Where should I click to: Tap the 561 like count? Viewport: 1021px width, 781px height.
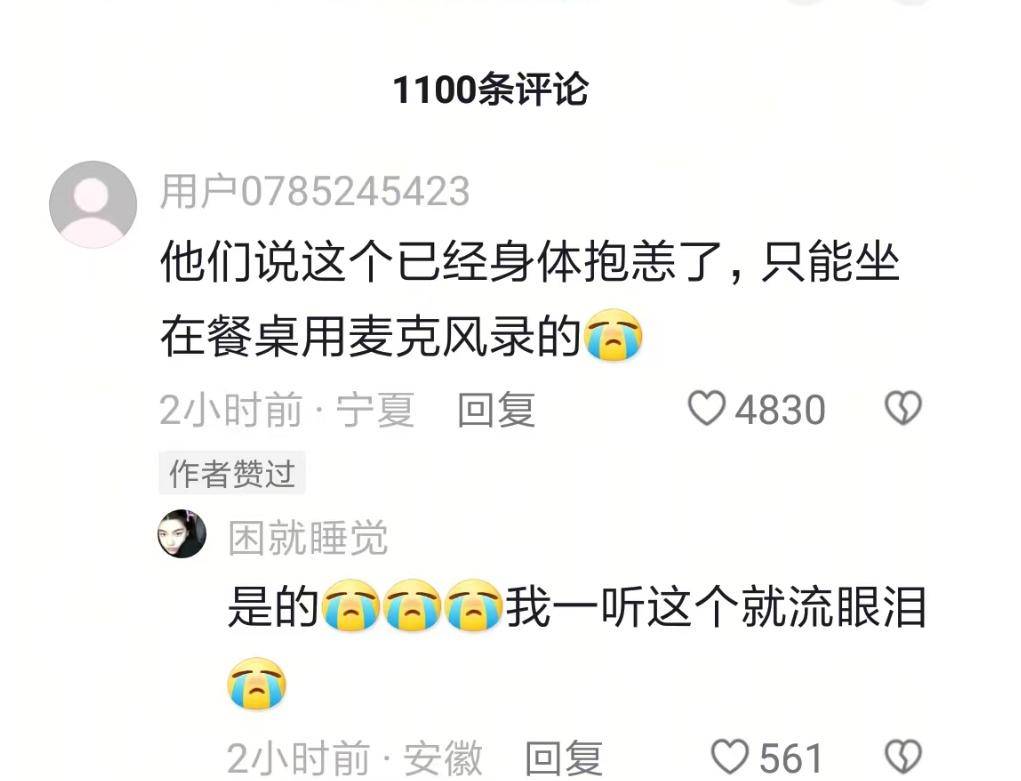[x=791, y=758]
